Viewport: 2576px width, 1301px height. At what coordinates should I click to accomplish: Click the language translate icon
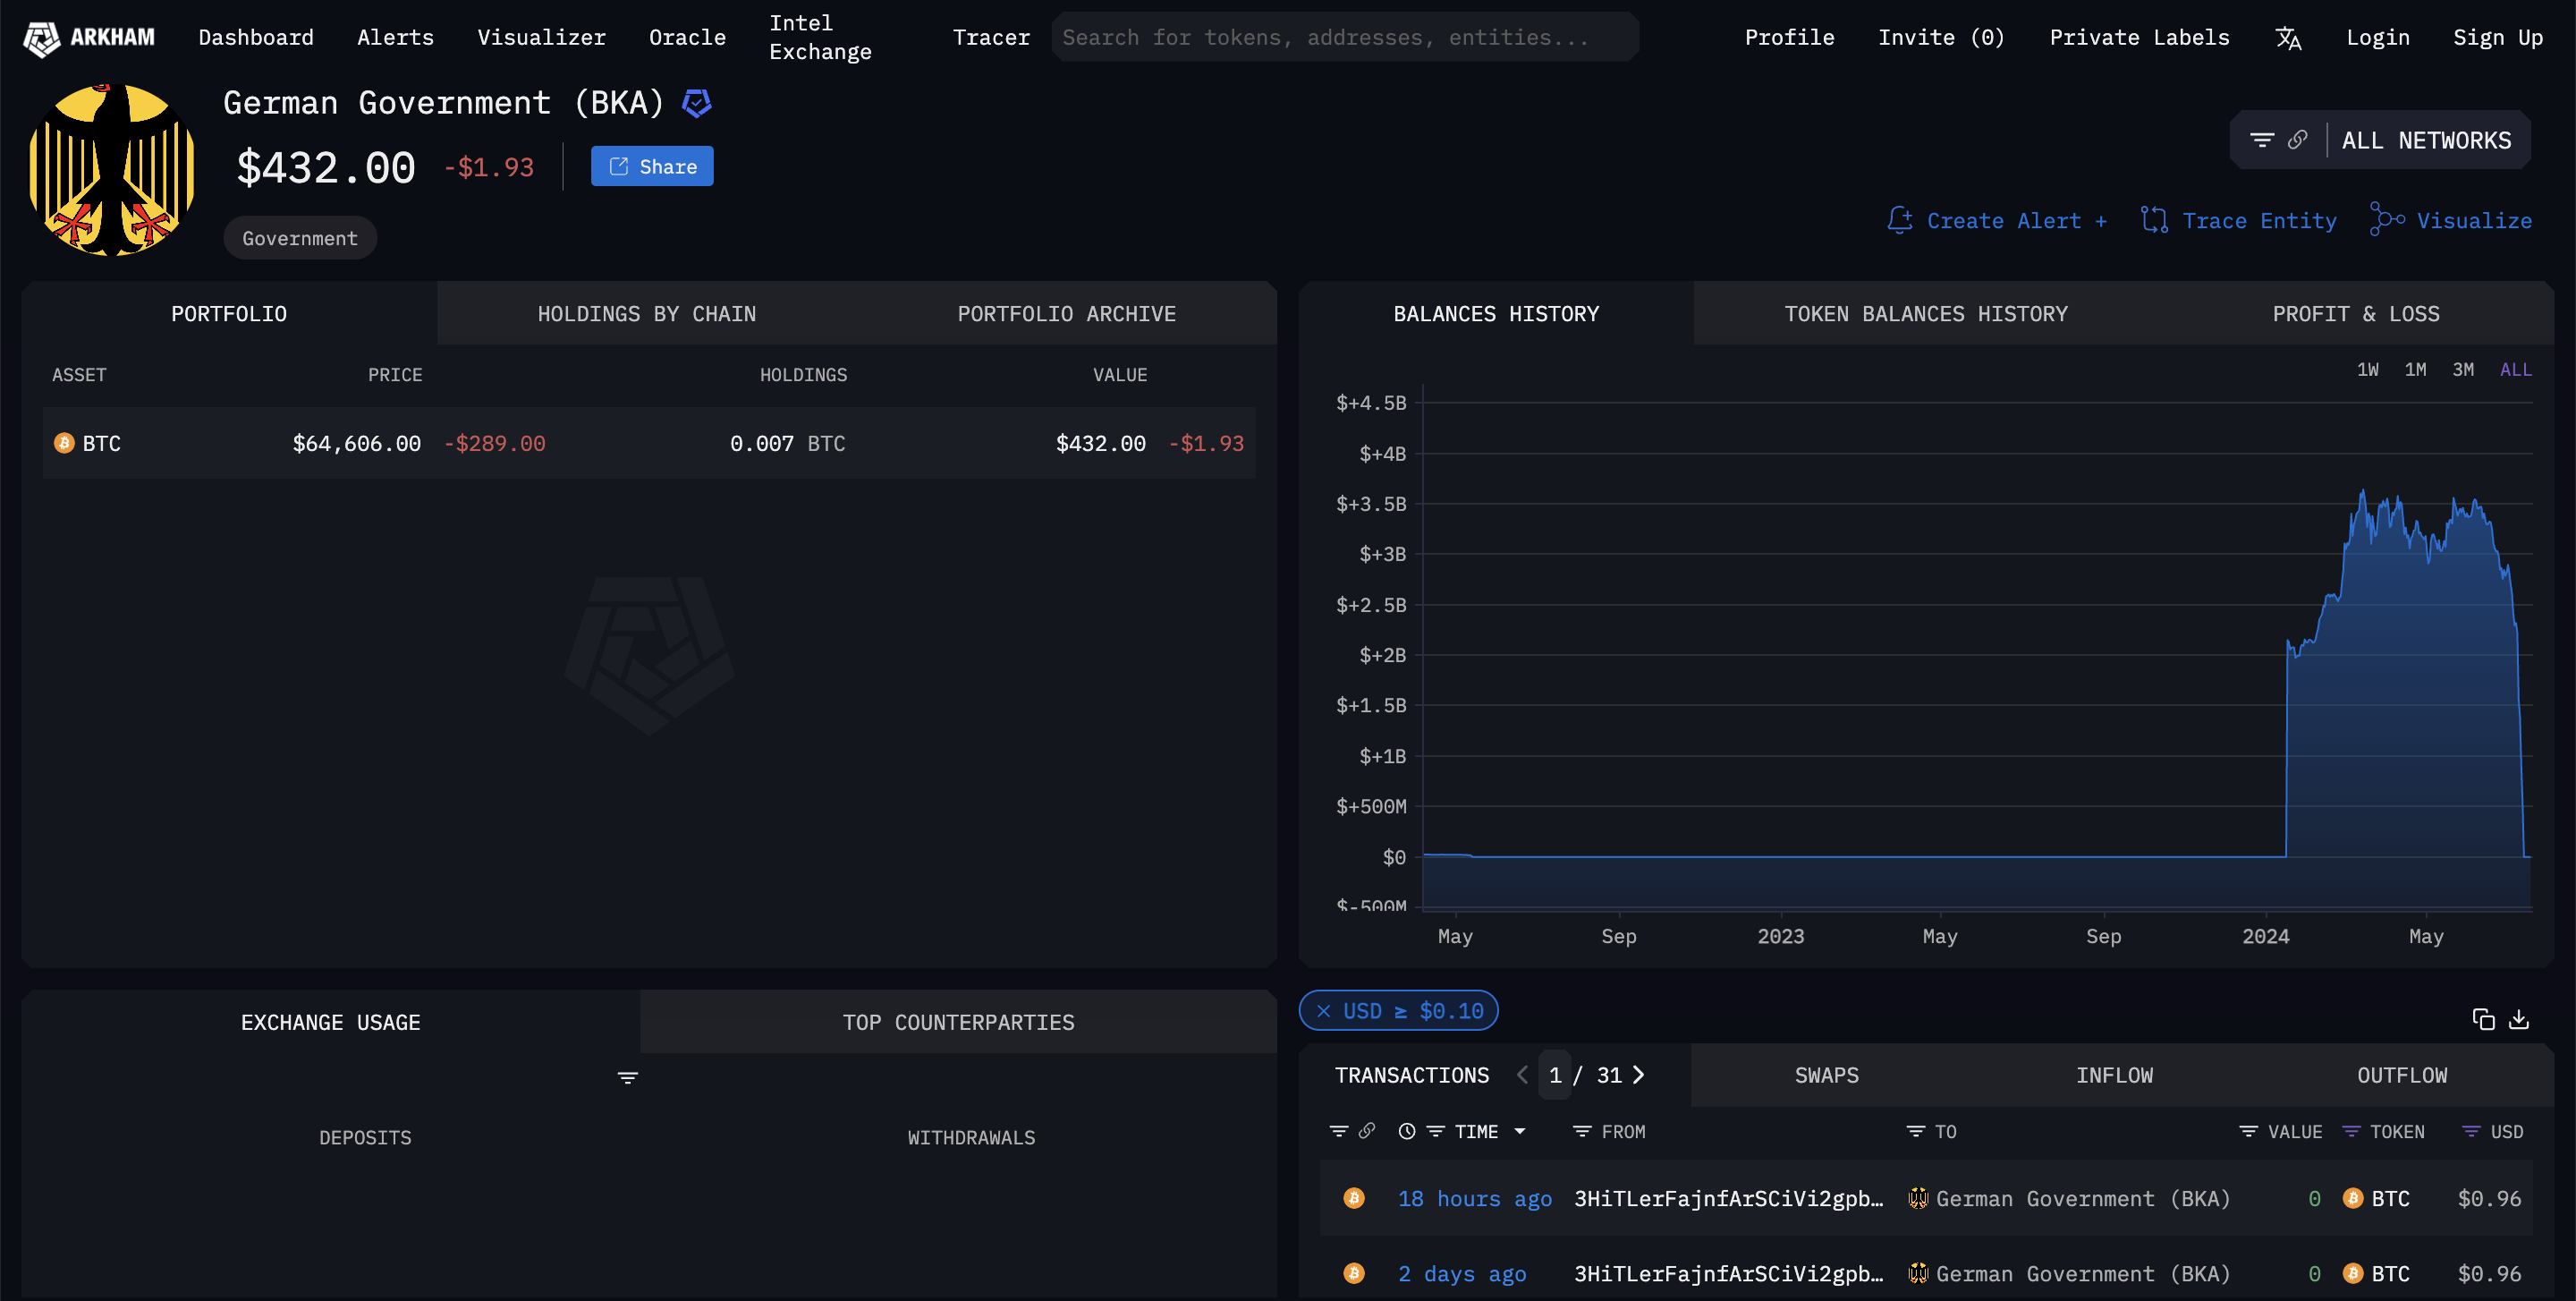point(2287,38)
